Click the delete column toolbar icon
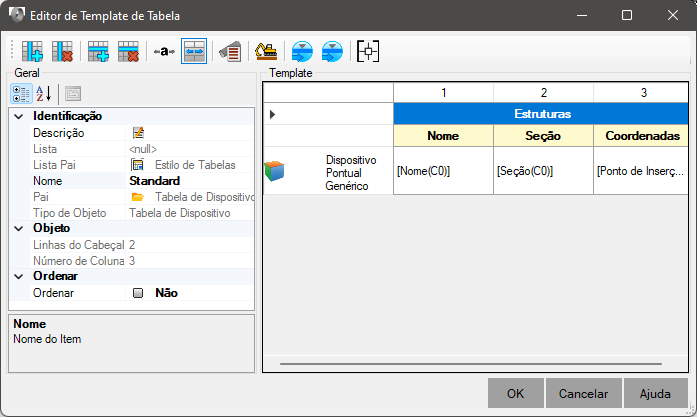The width and height of the screenshot is (697, 417). coord(62,52)
